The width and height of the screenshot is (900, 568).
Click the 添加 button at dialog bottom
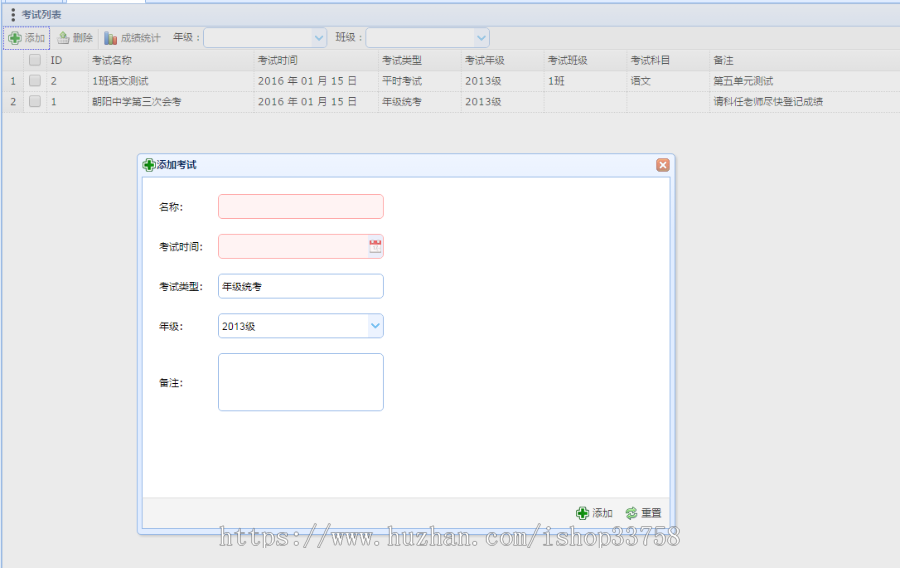pos(594,513)
